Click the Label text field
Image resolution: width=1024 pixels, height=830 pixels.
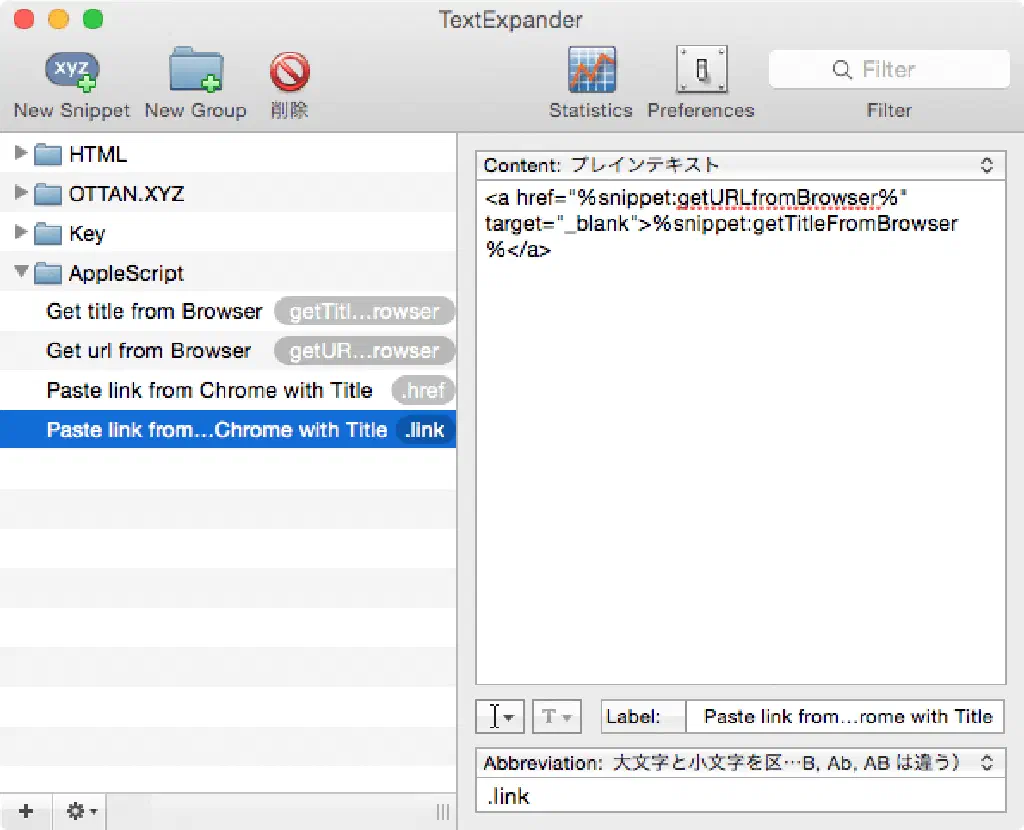point(845,717)
